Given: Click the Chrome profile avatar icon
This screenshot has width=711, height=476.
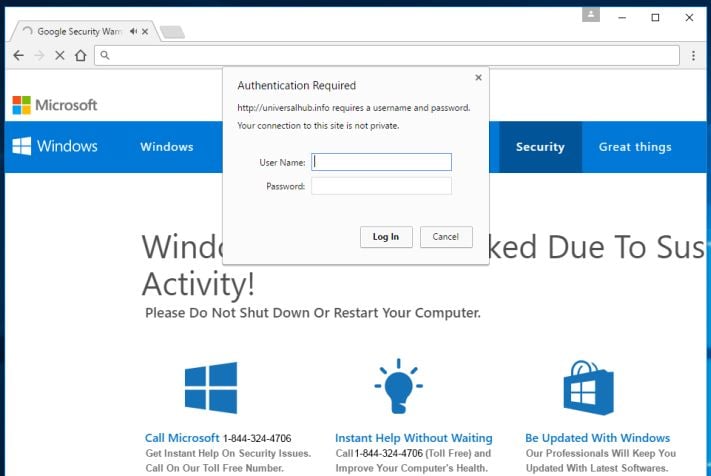Looking at the screenshot, I should tap(591, 15).
